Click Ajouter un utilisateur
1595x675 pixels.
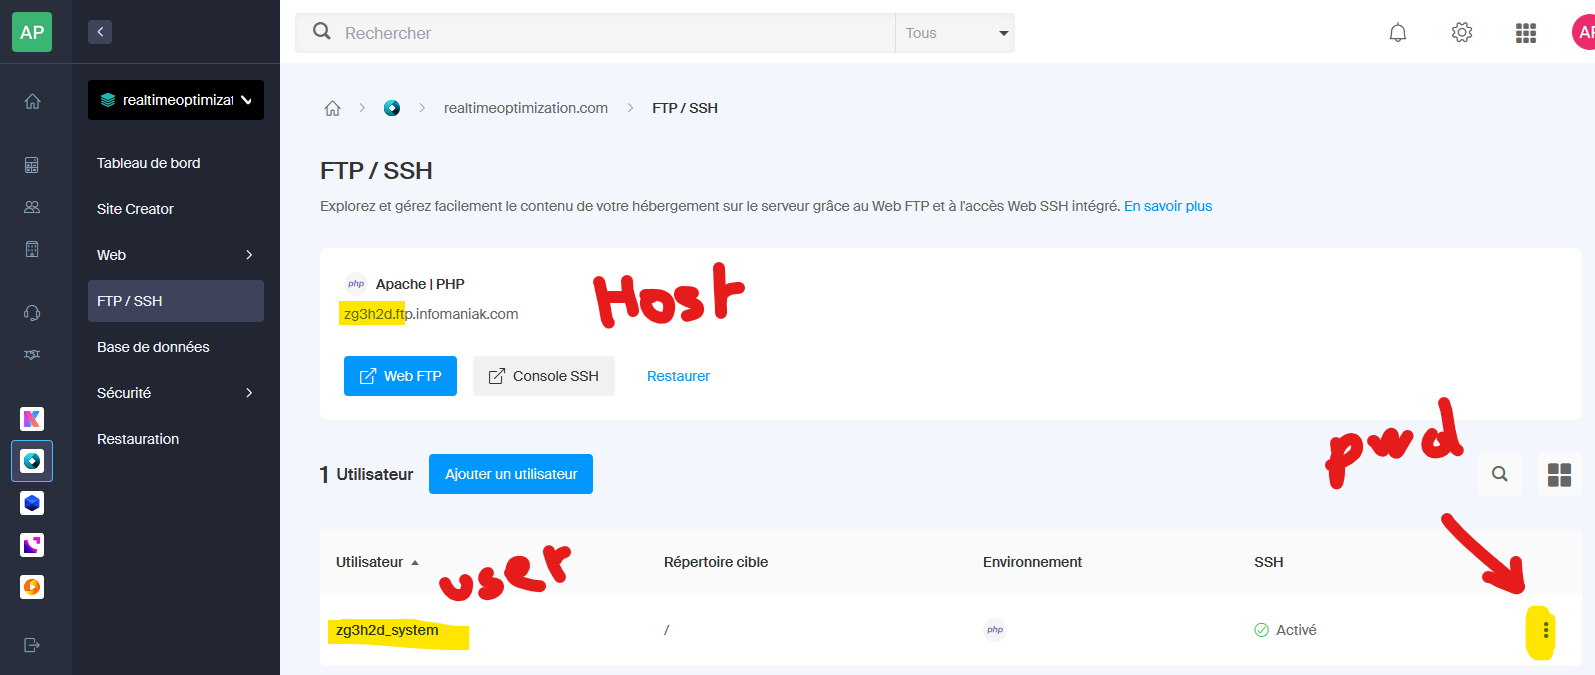pos(511,474)
